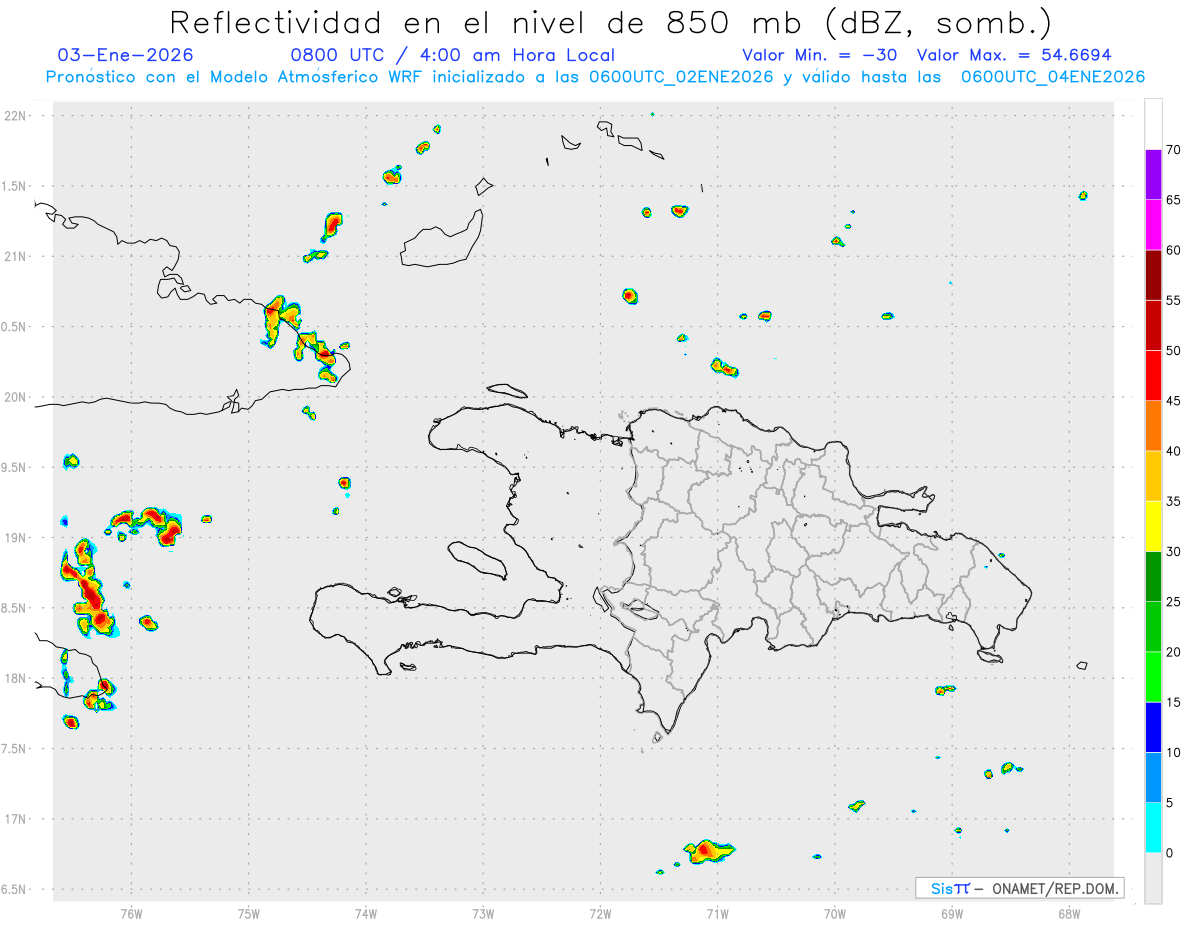Click the colorbar label '45'
This screenshot has height=927, width=1200.
pos(1173,401)
